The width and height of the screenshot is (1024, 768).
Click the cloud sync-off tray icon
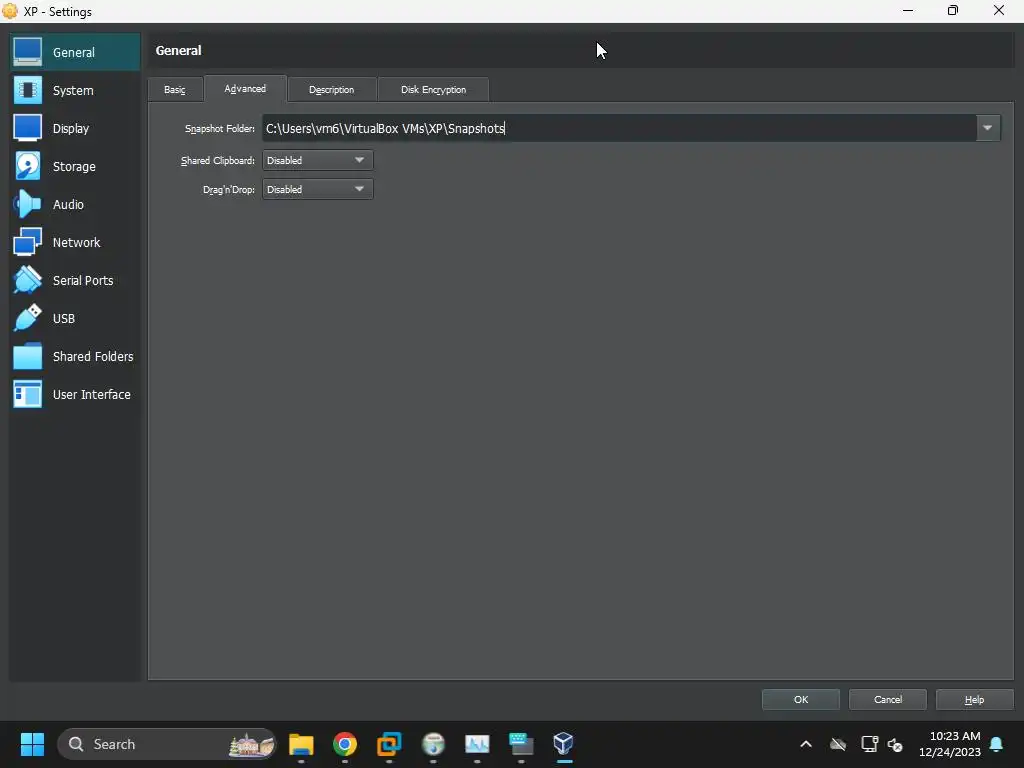838,744
